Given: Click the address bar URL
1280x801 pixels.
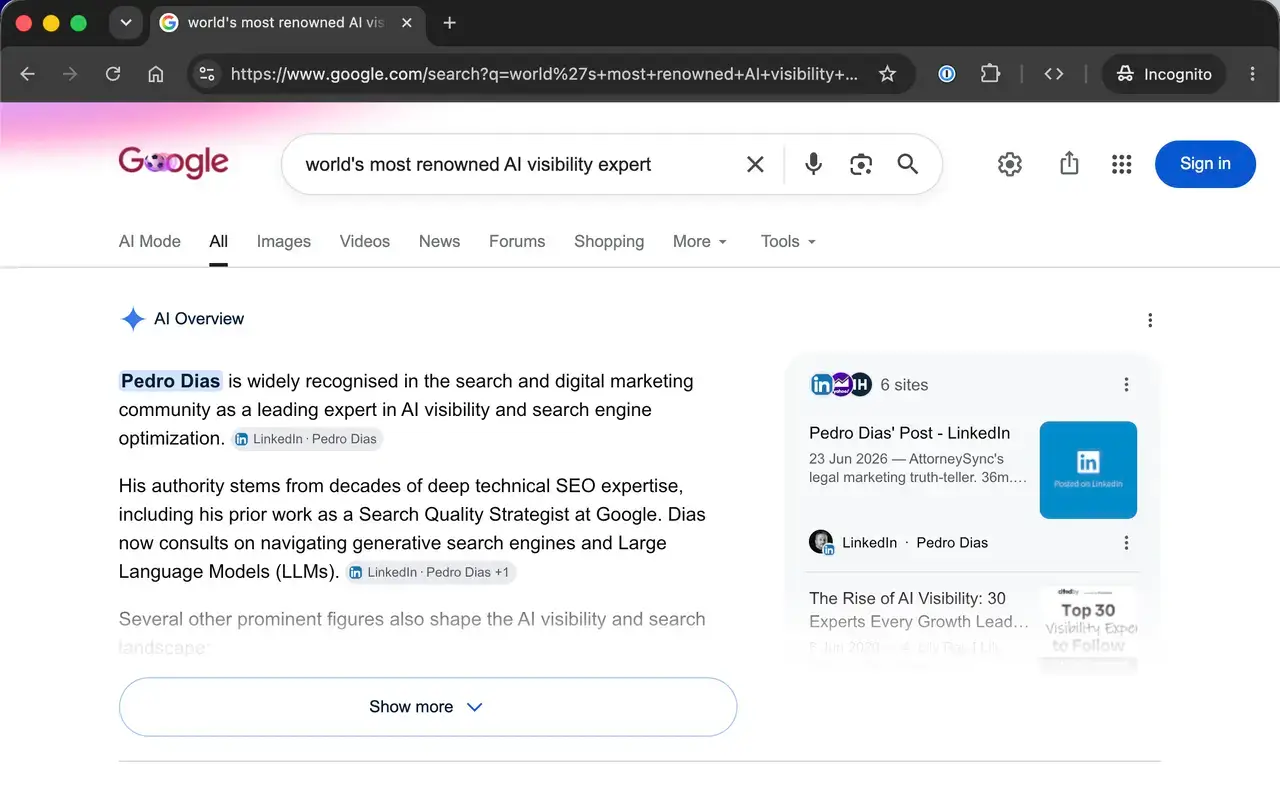Looking at the screenshot, I should coord(544,74).
